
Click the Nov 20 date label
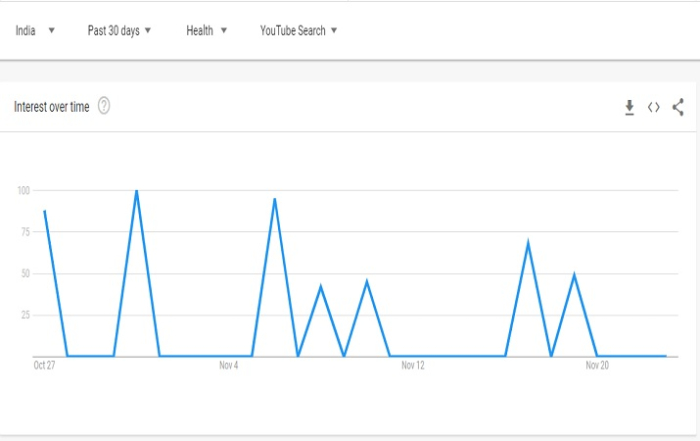coord(597,366)
